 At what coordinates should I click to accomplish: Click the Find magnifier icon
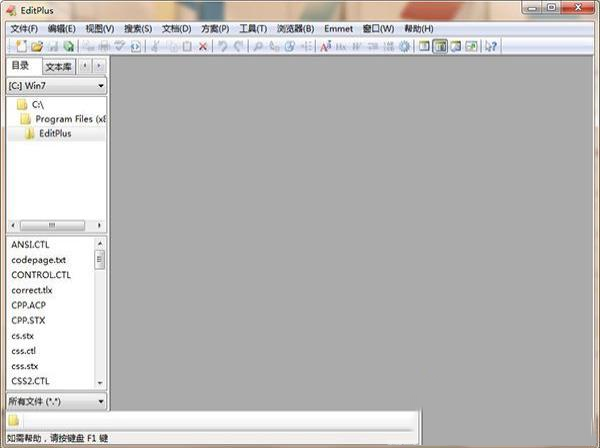(258, 46)
